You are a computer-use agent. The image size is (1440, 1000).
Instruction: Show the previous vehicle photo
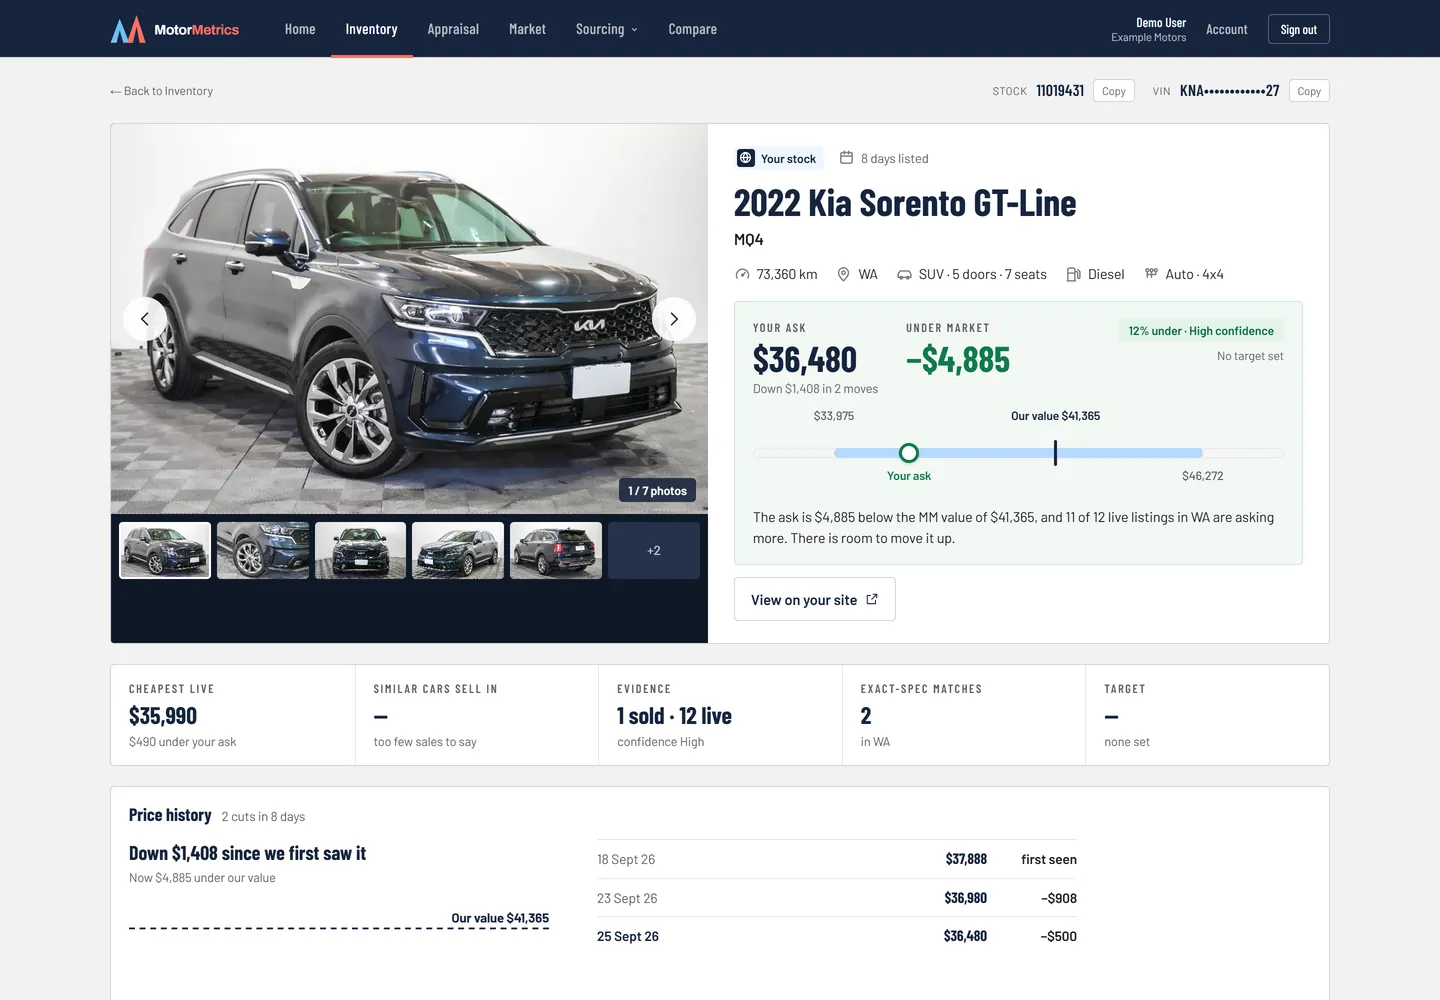145,319
